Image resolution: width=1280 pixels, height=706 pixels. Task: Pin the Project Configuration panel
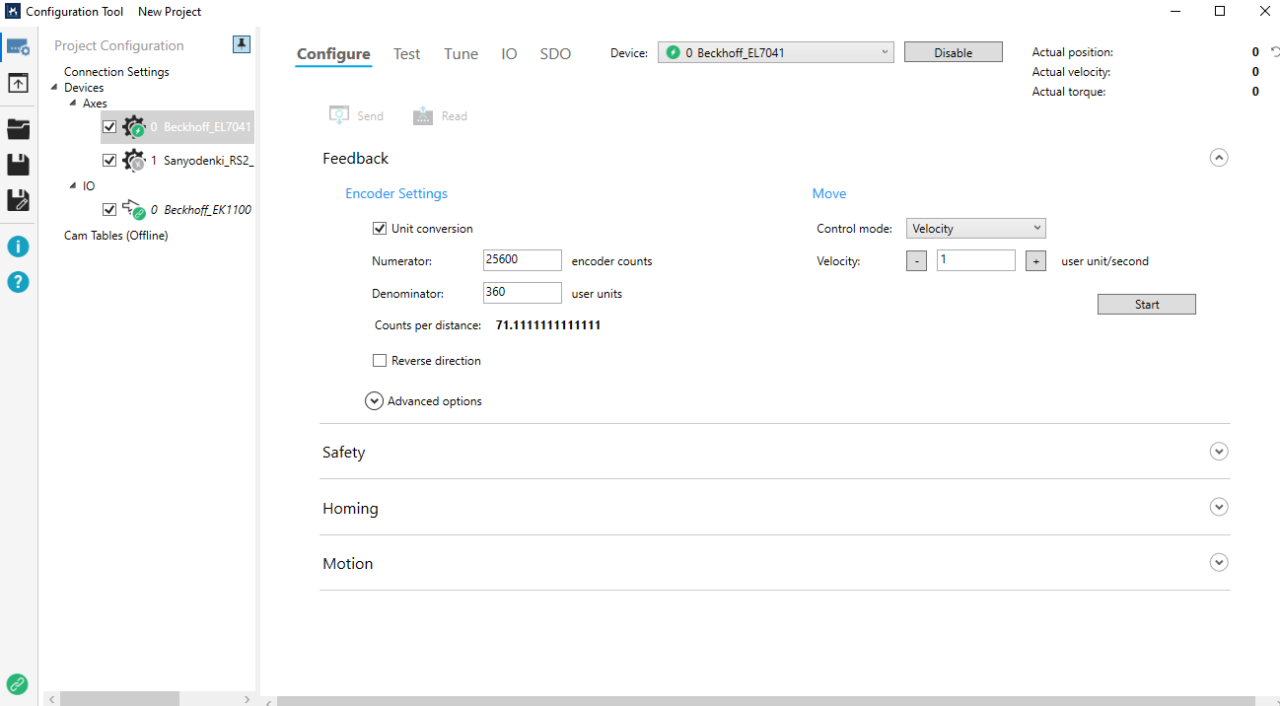pyautogui.click(x=241, y=45)
